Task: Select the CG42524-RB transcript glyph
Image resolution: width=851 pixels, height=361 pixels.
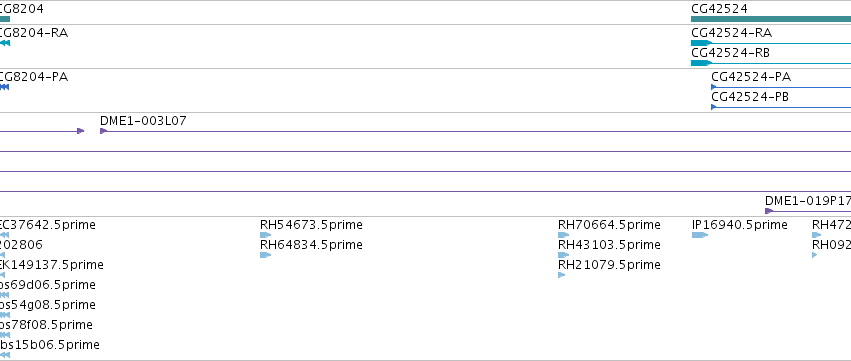Action: [x=771, y=63]
